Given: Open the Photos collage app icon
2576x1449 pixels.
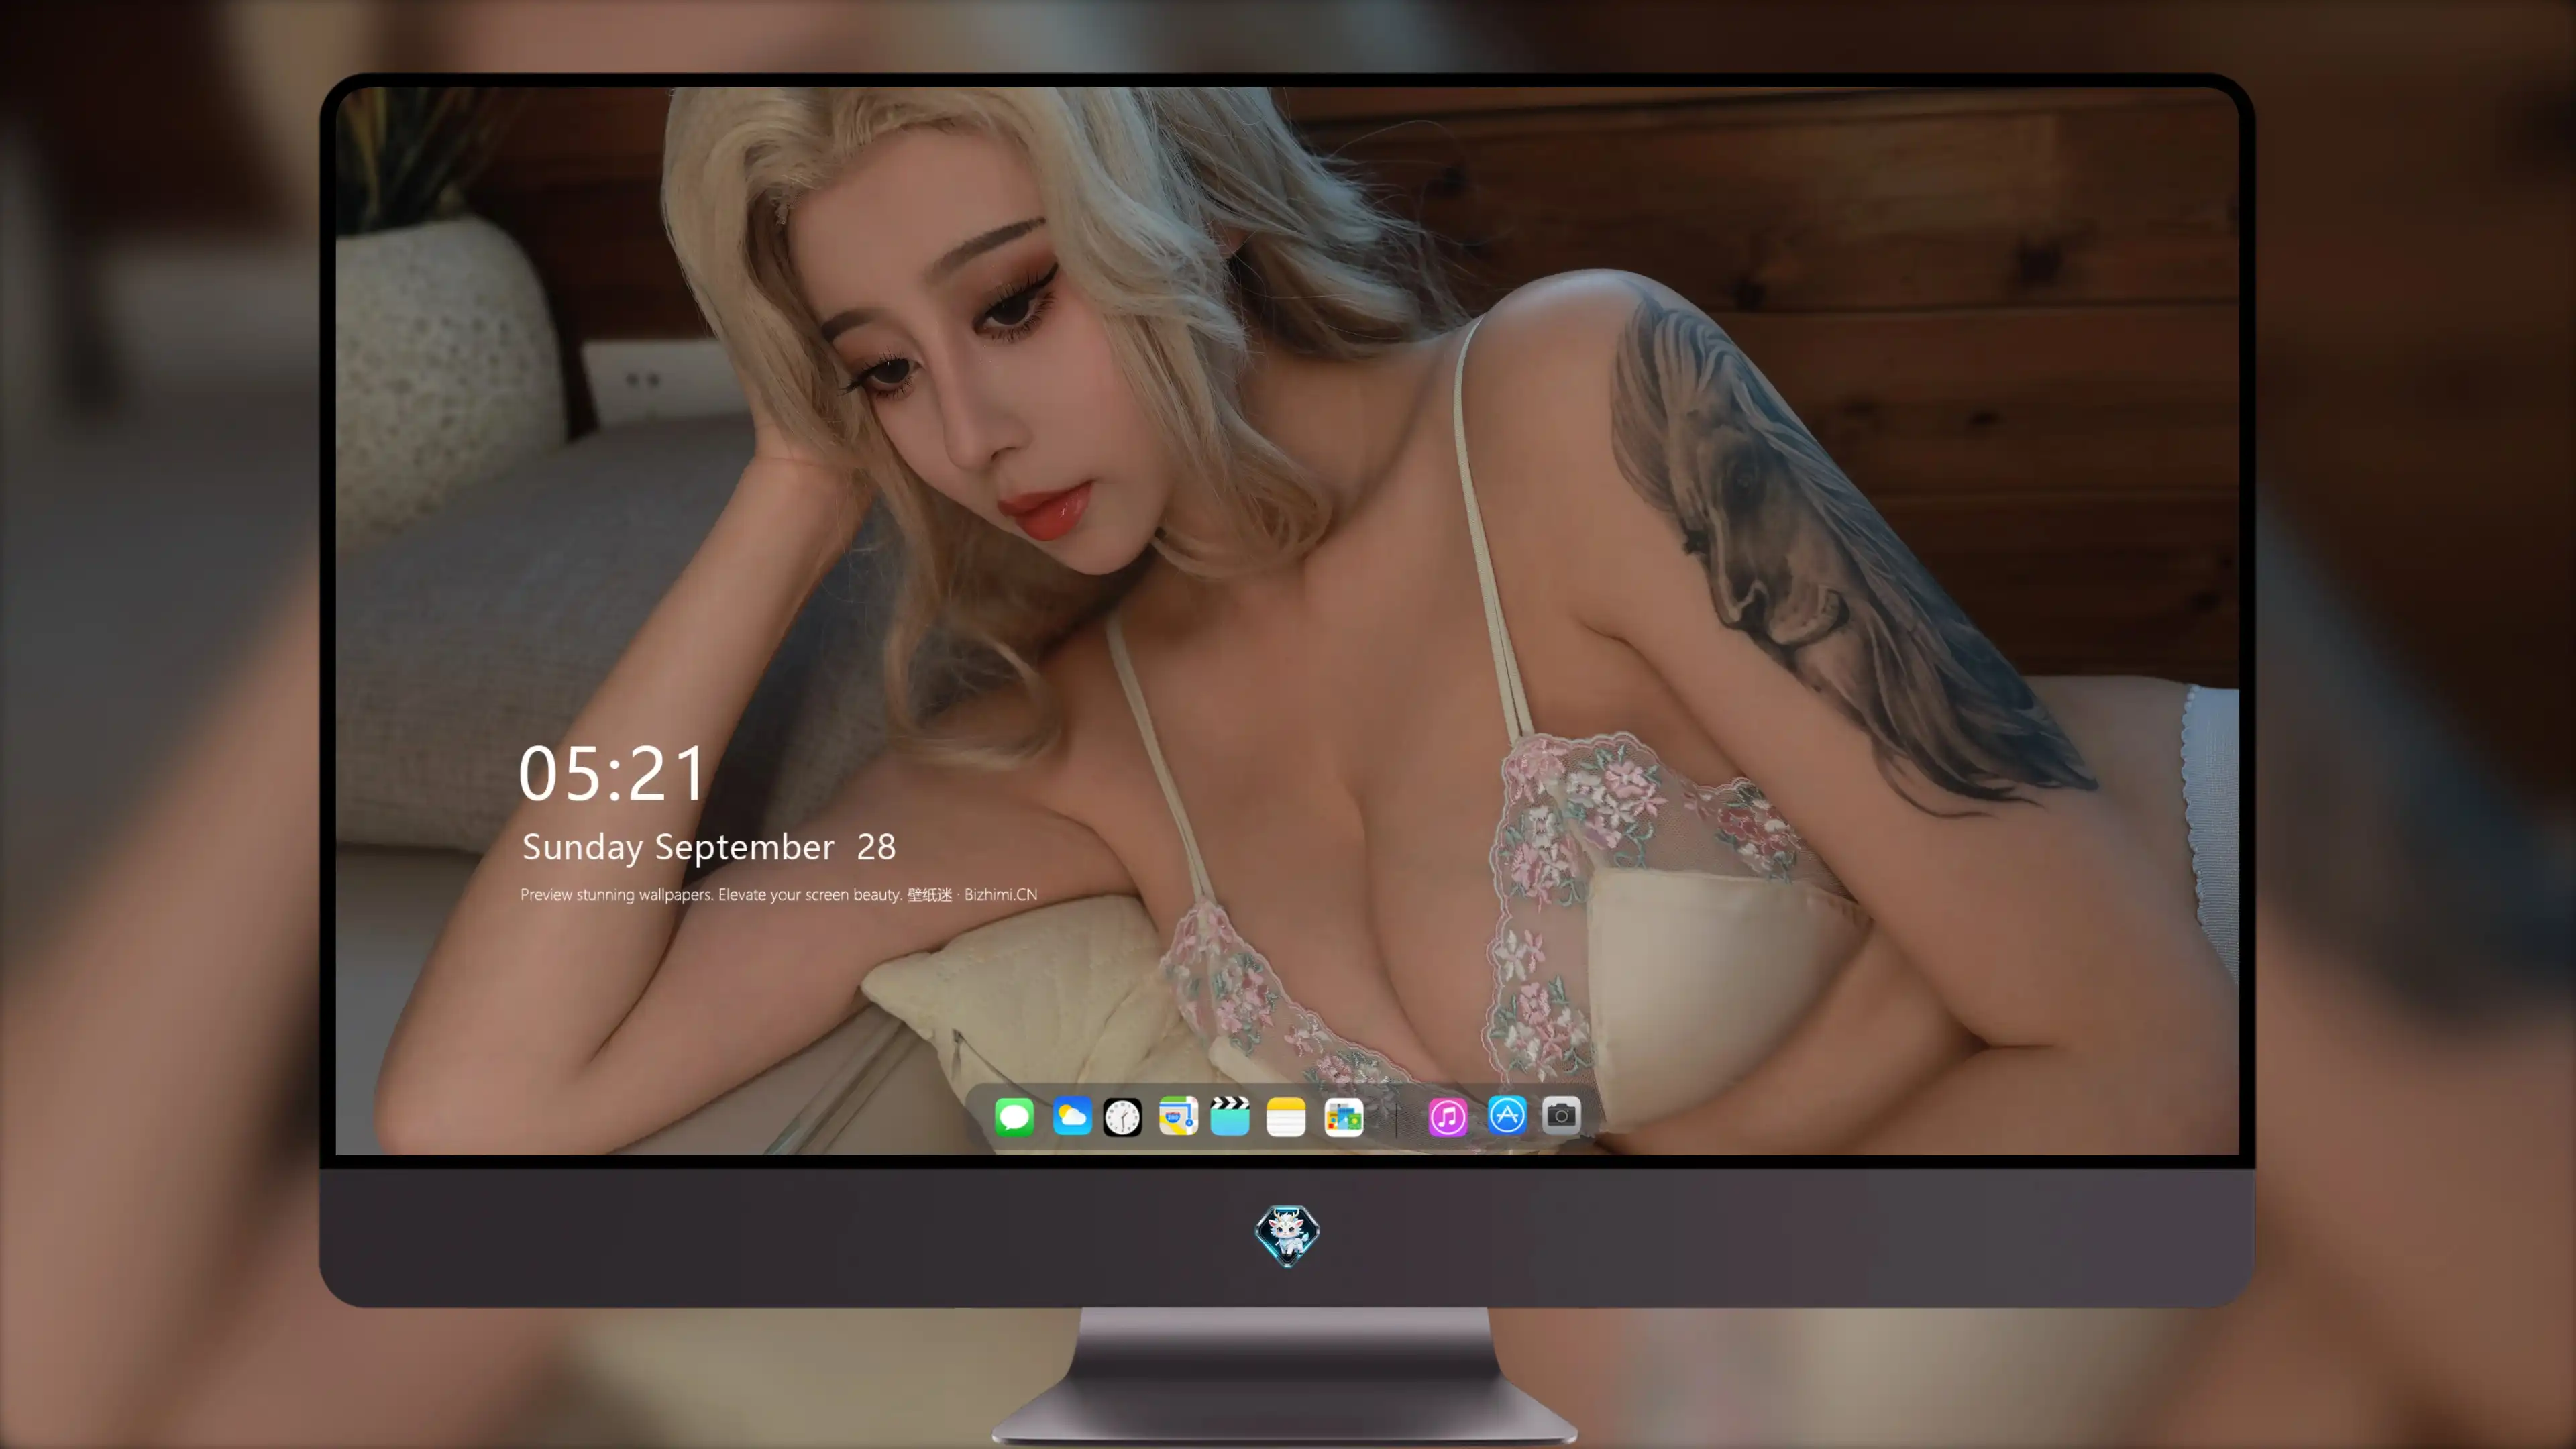Looking at the screenshot, I should point(1343,1117).
